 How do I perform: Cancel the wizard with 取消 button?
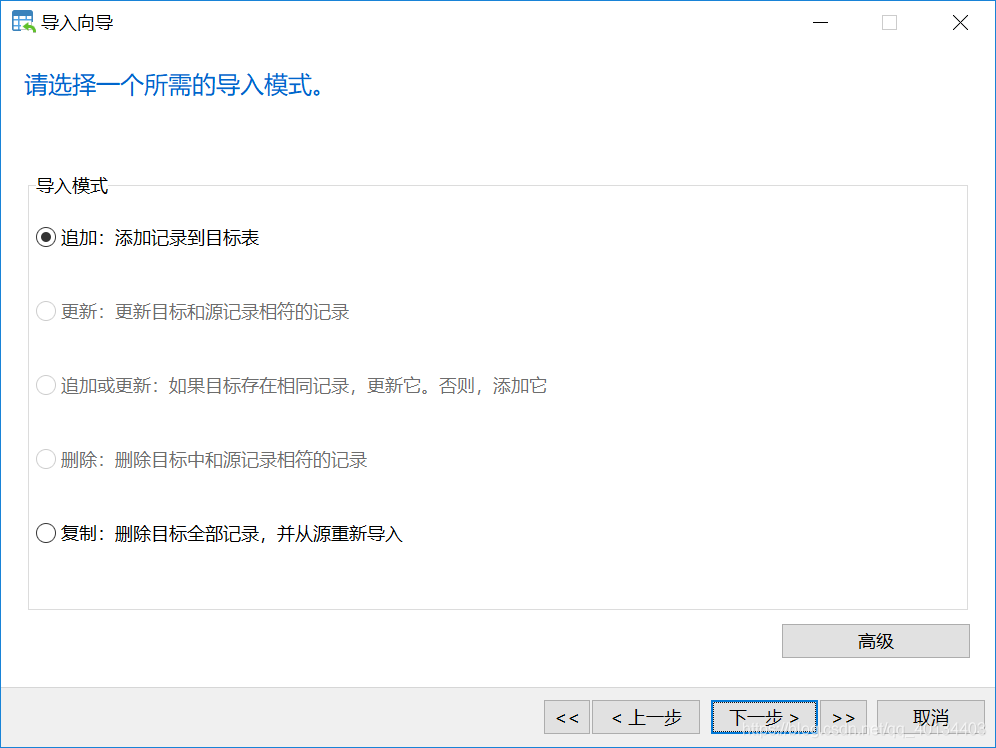click(x=931, y=717)
